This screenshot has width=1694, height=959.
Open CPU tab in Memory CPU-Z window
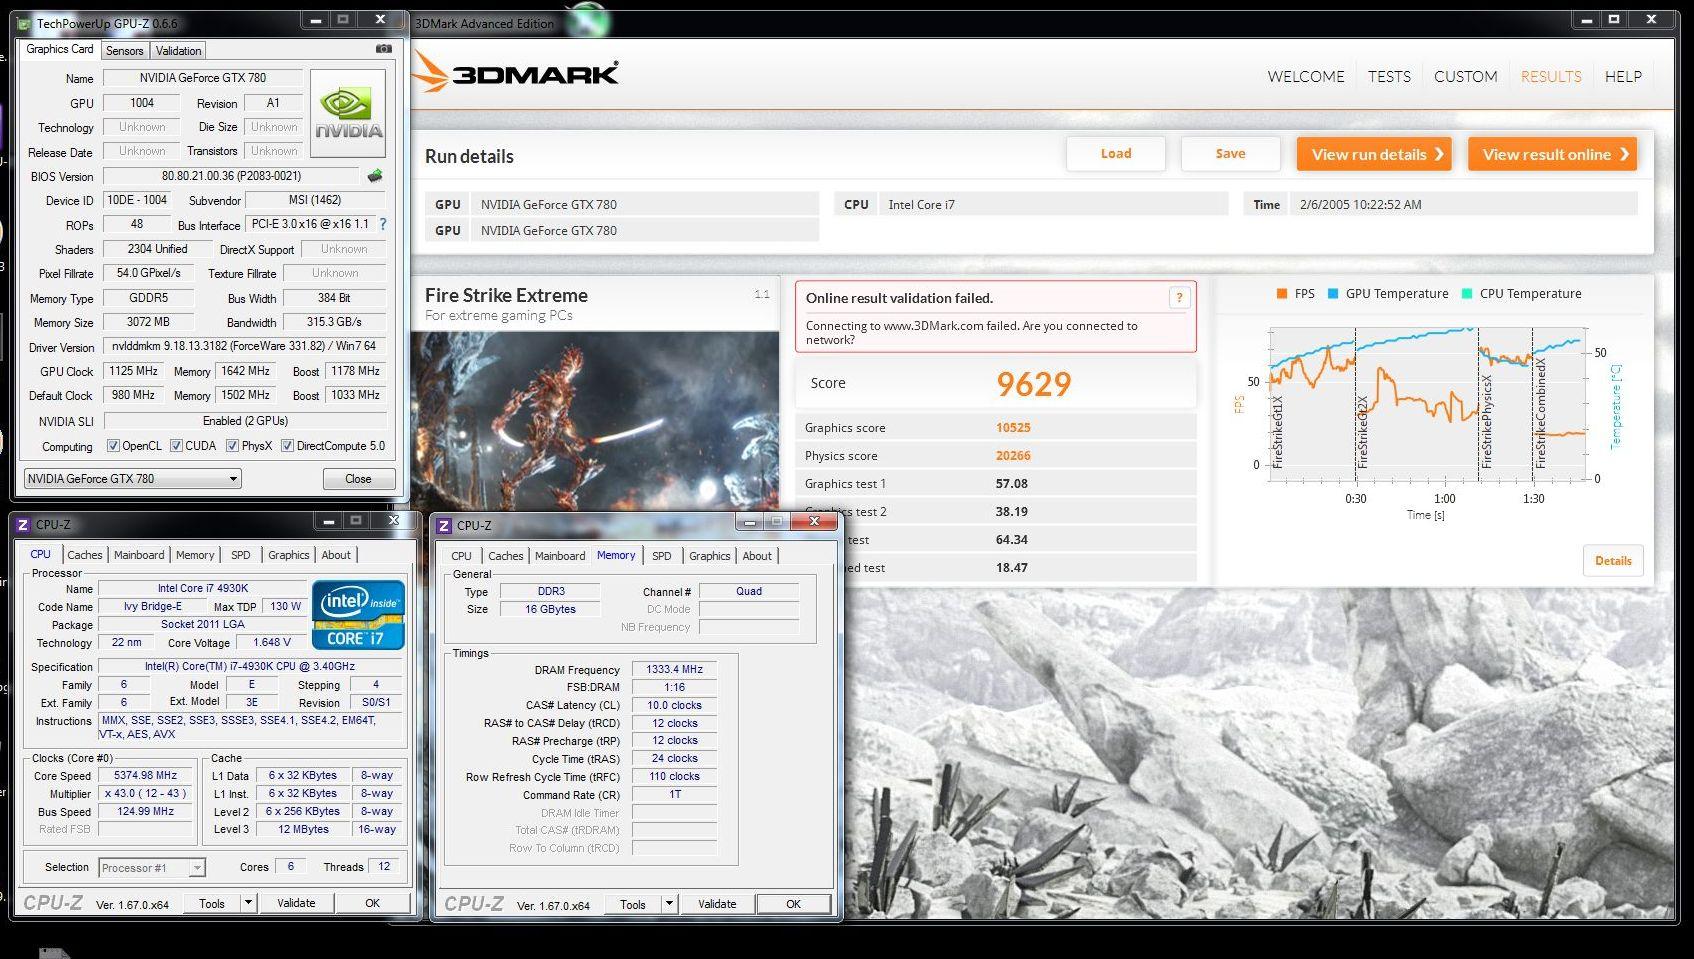pyautogui.click(x=461, y=556)
